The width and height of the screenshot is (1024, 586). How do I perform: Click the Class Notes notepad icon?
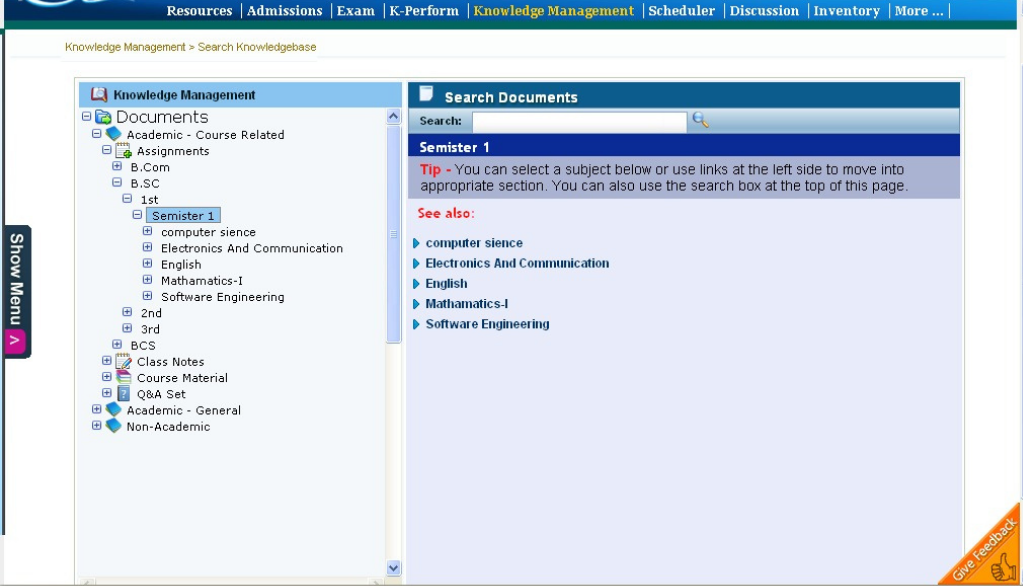point(123,361)
